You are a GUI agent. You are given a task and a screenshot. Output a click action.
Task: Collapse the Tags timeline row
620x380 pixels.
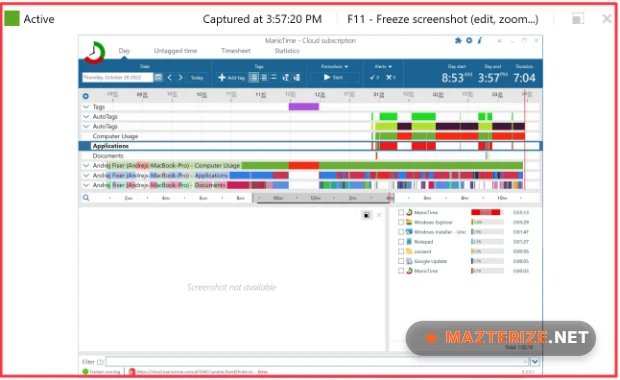[x=86, y=107]
